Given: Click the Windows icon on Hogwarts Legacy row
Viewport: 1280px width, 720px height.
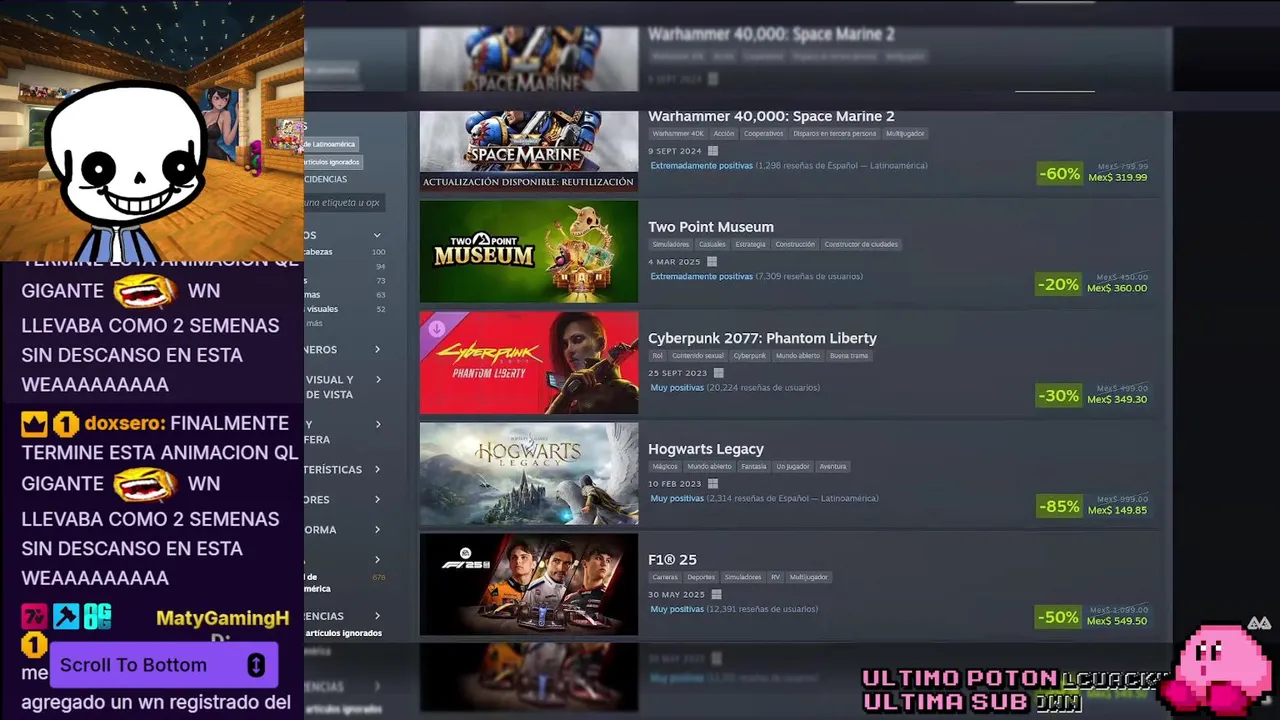Looking at the screenshot, I should pyautogui.click(x=713, y=484).
